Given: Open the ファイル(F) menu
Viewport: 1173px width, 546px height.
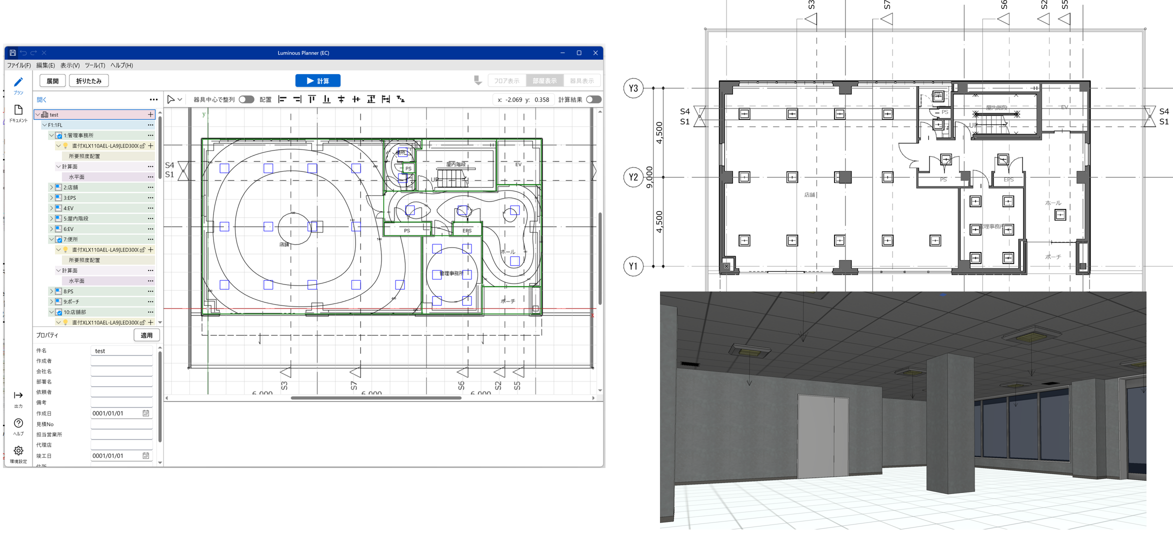Looking at the screenshot, I should [x=19, y=66].
